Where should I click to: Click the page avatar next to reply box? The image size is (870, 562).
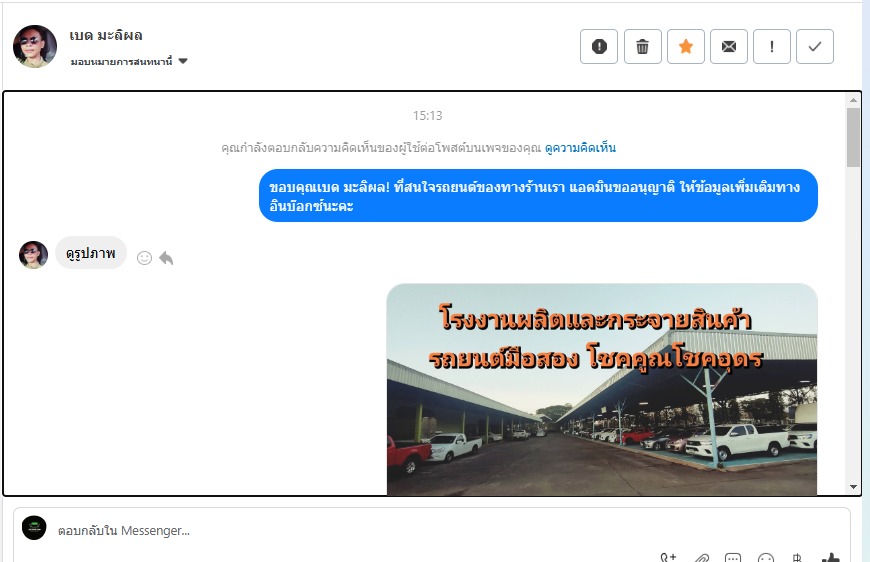34,528
